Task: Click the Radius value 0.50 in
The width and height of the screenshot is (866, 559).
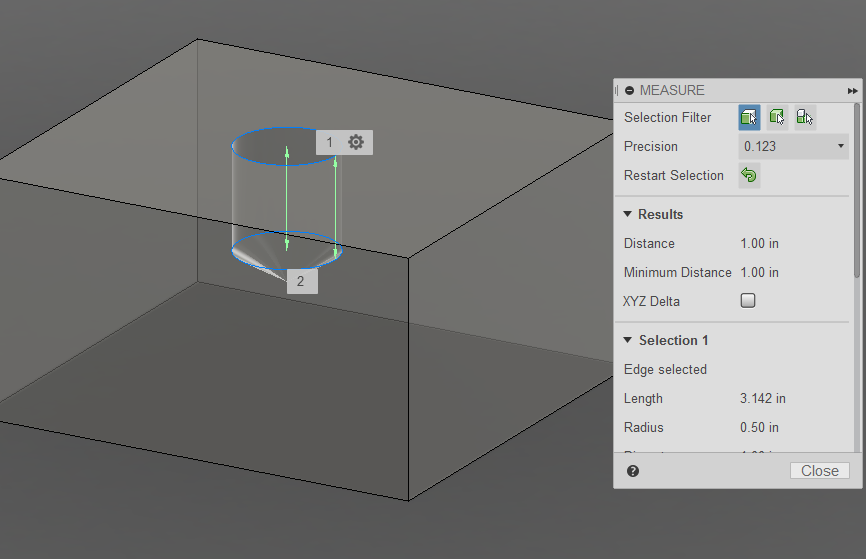Action: click(x=759, y=428)
